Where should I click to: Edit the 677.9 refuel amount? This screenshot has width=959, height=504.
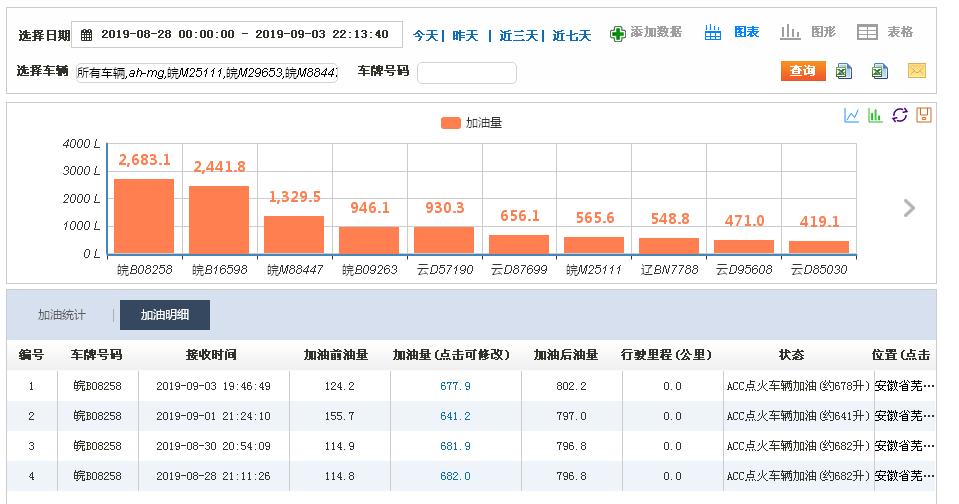(456, 386)
